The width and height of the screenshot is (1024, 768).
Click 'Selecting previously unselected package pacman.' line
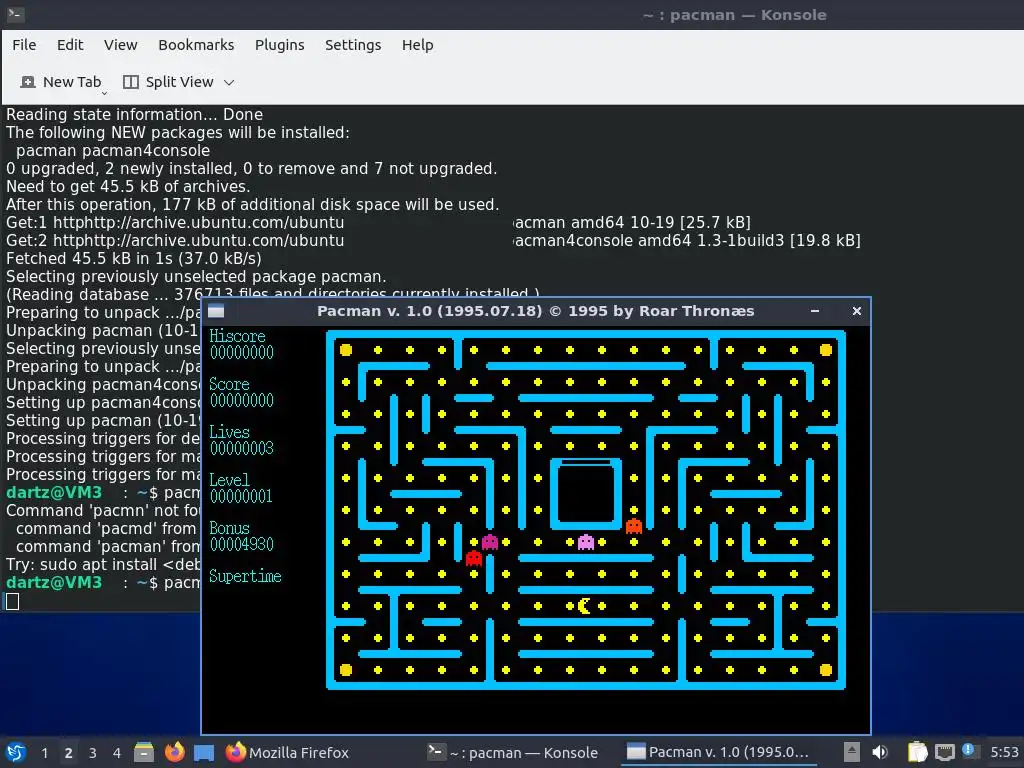click(x=196, y=277)
